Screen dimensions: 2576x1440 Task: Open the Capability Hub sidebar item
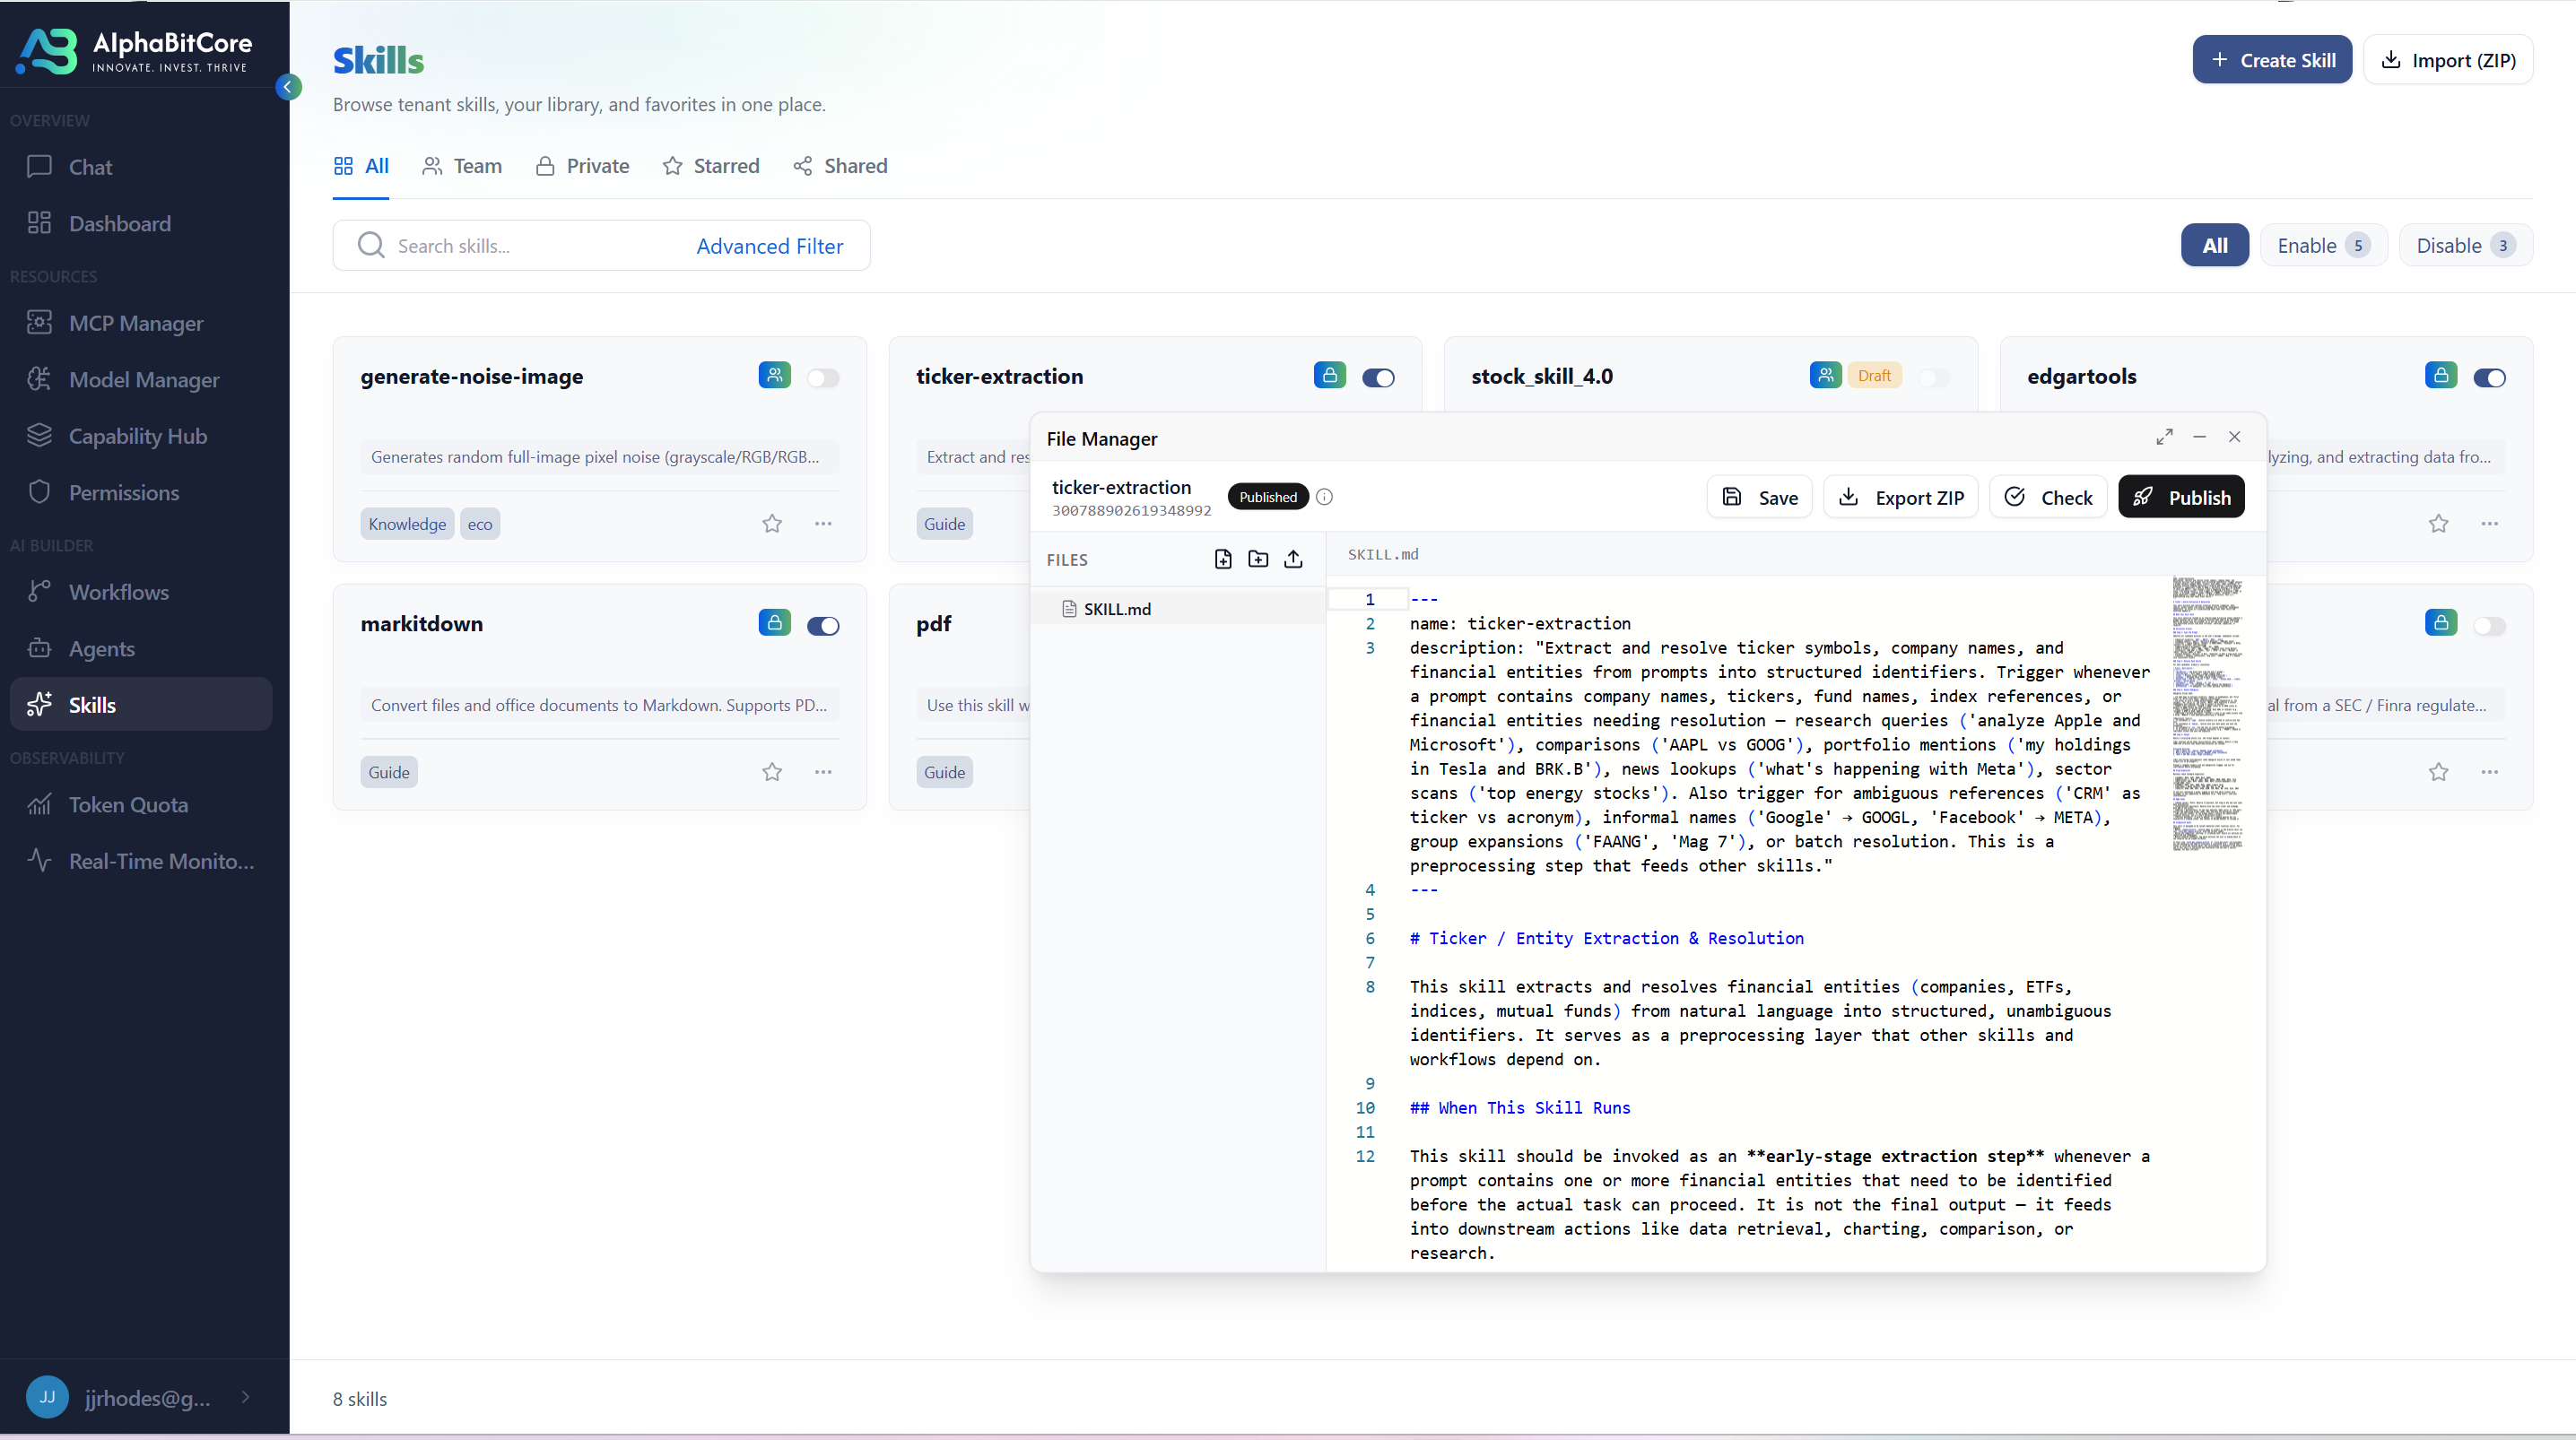[x=137, y=436]
